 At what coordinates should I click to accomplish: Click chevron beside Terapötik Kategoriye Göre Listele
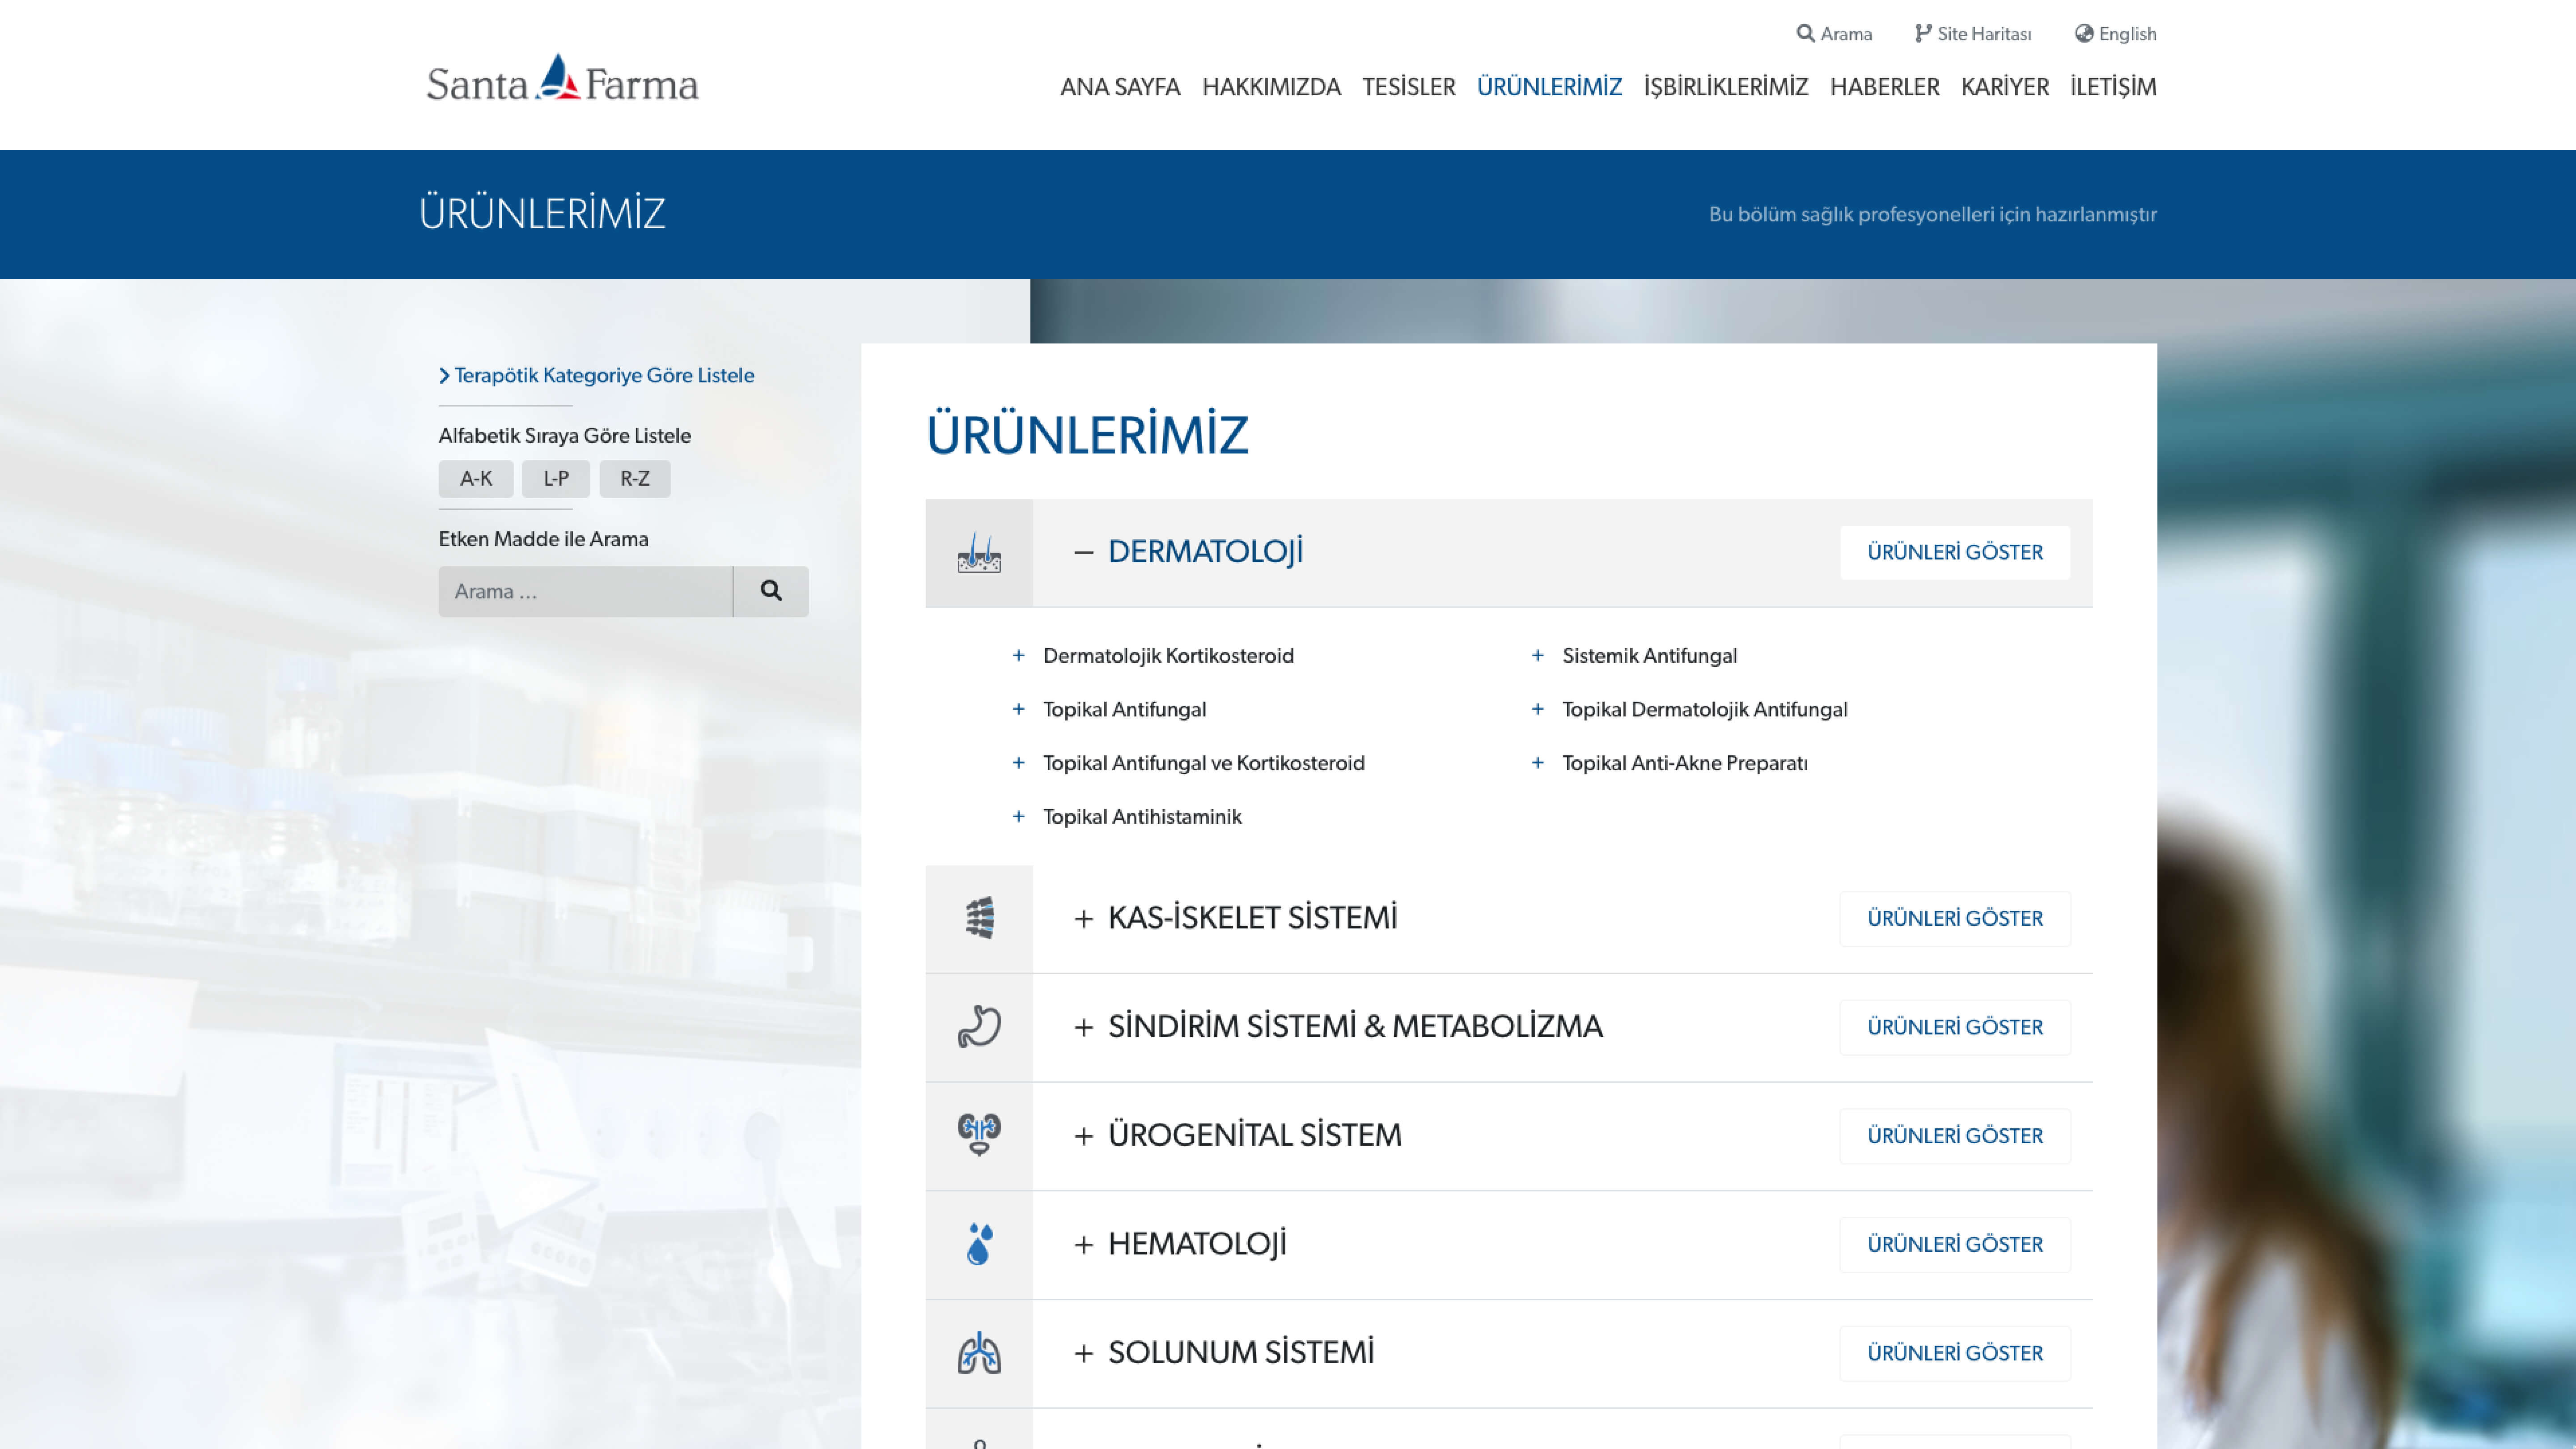pyautogui.click(x=444, y=376)
